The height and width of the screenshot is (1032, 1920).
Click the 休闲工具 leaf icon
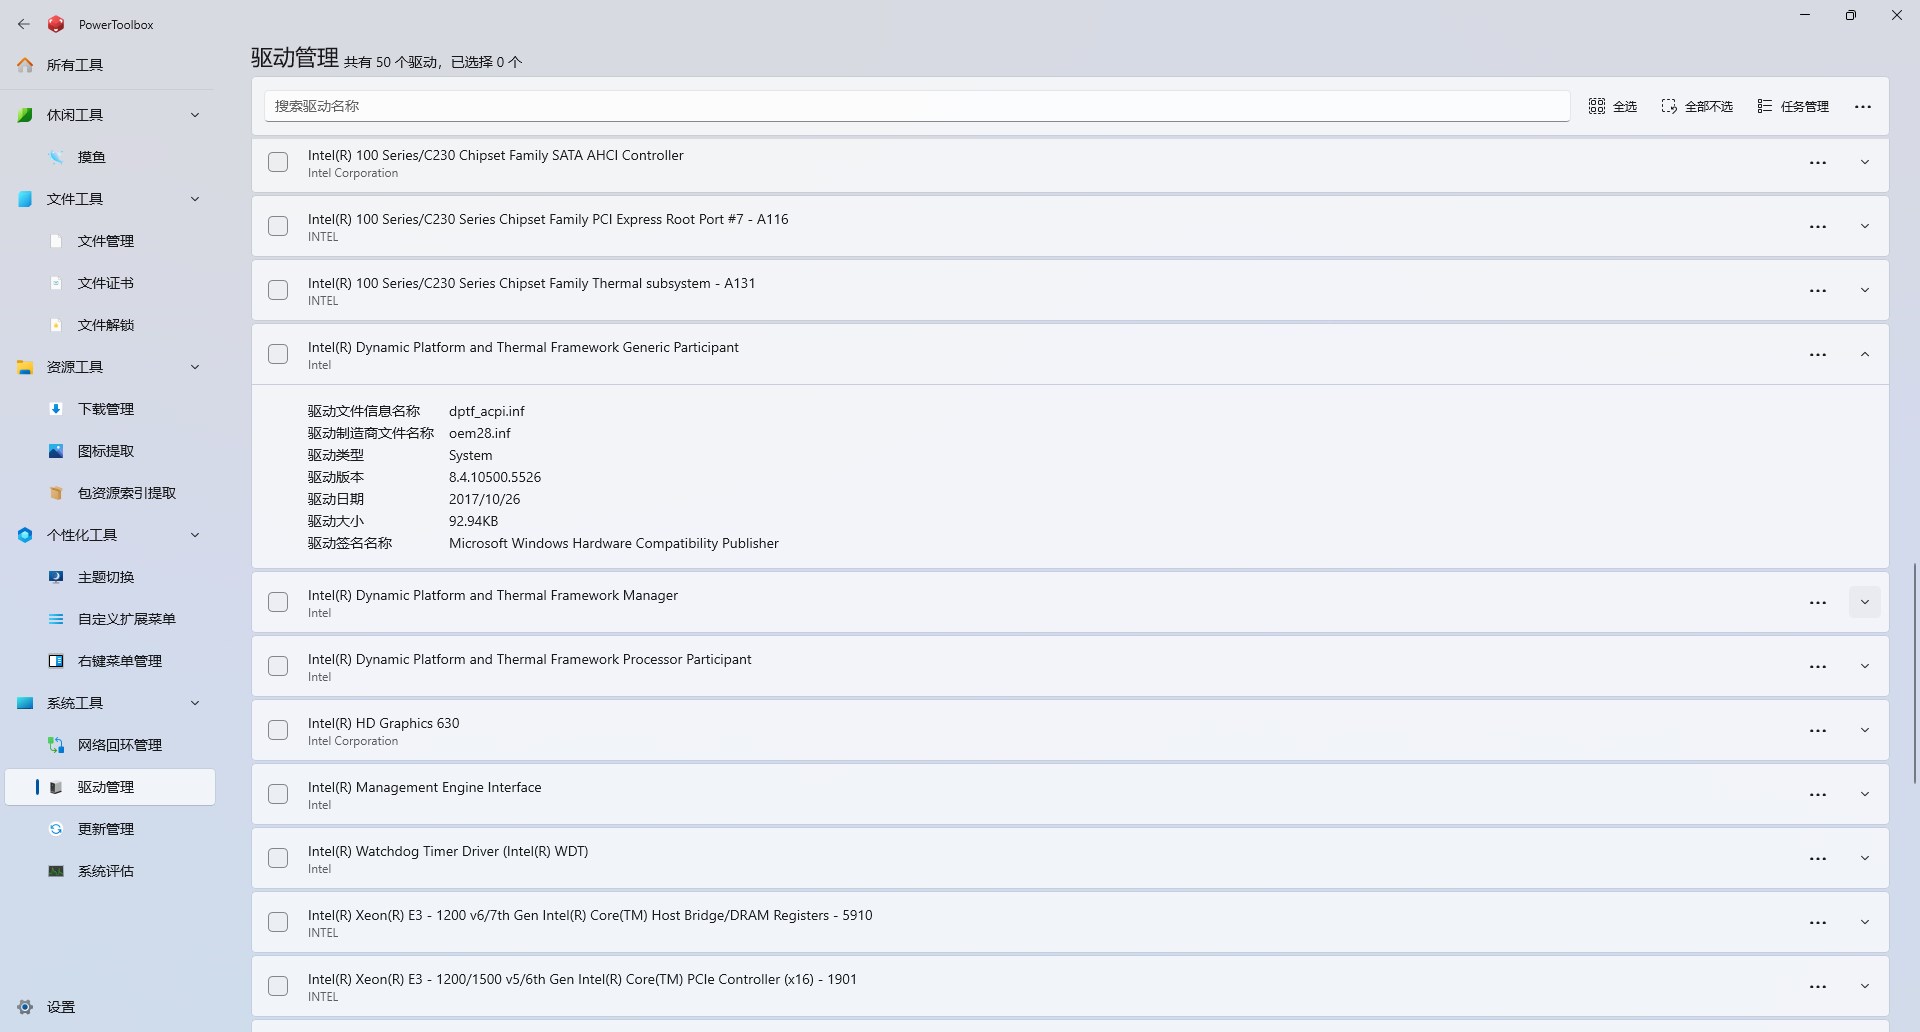[25, 115]
